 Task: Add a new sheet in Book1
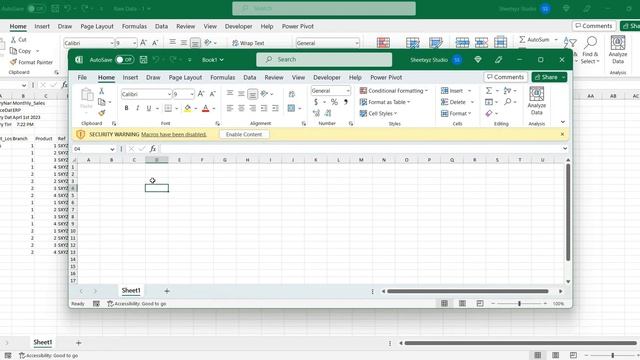point(167,291)
